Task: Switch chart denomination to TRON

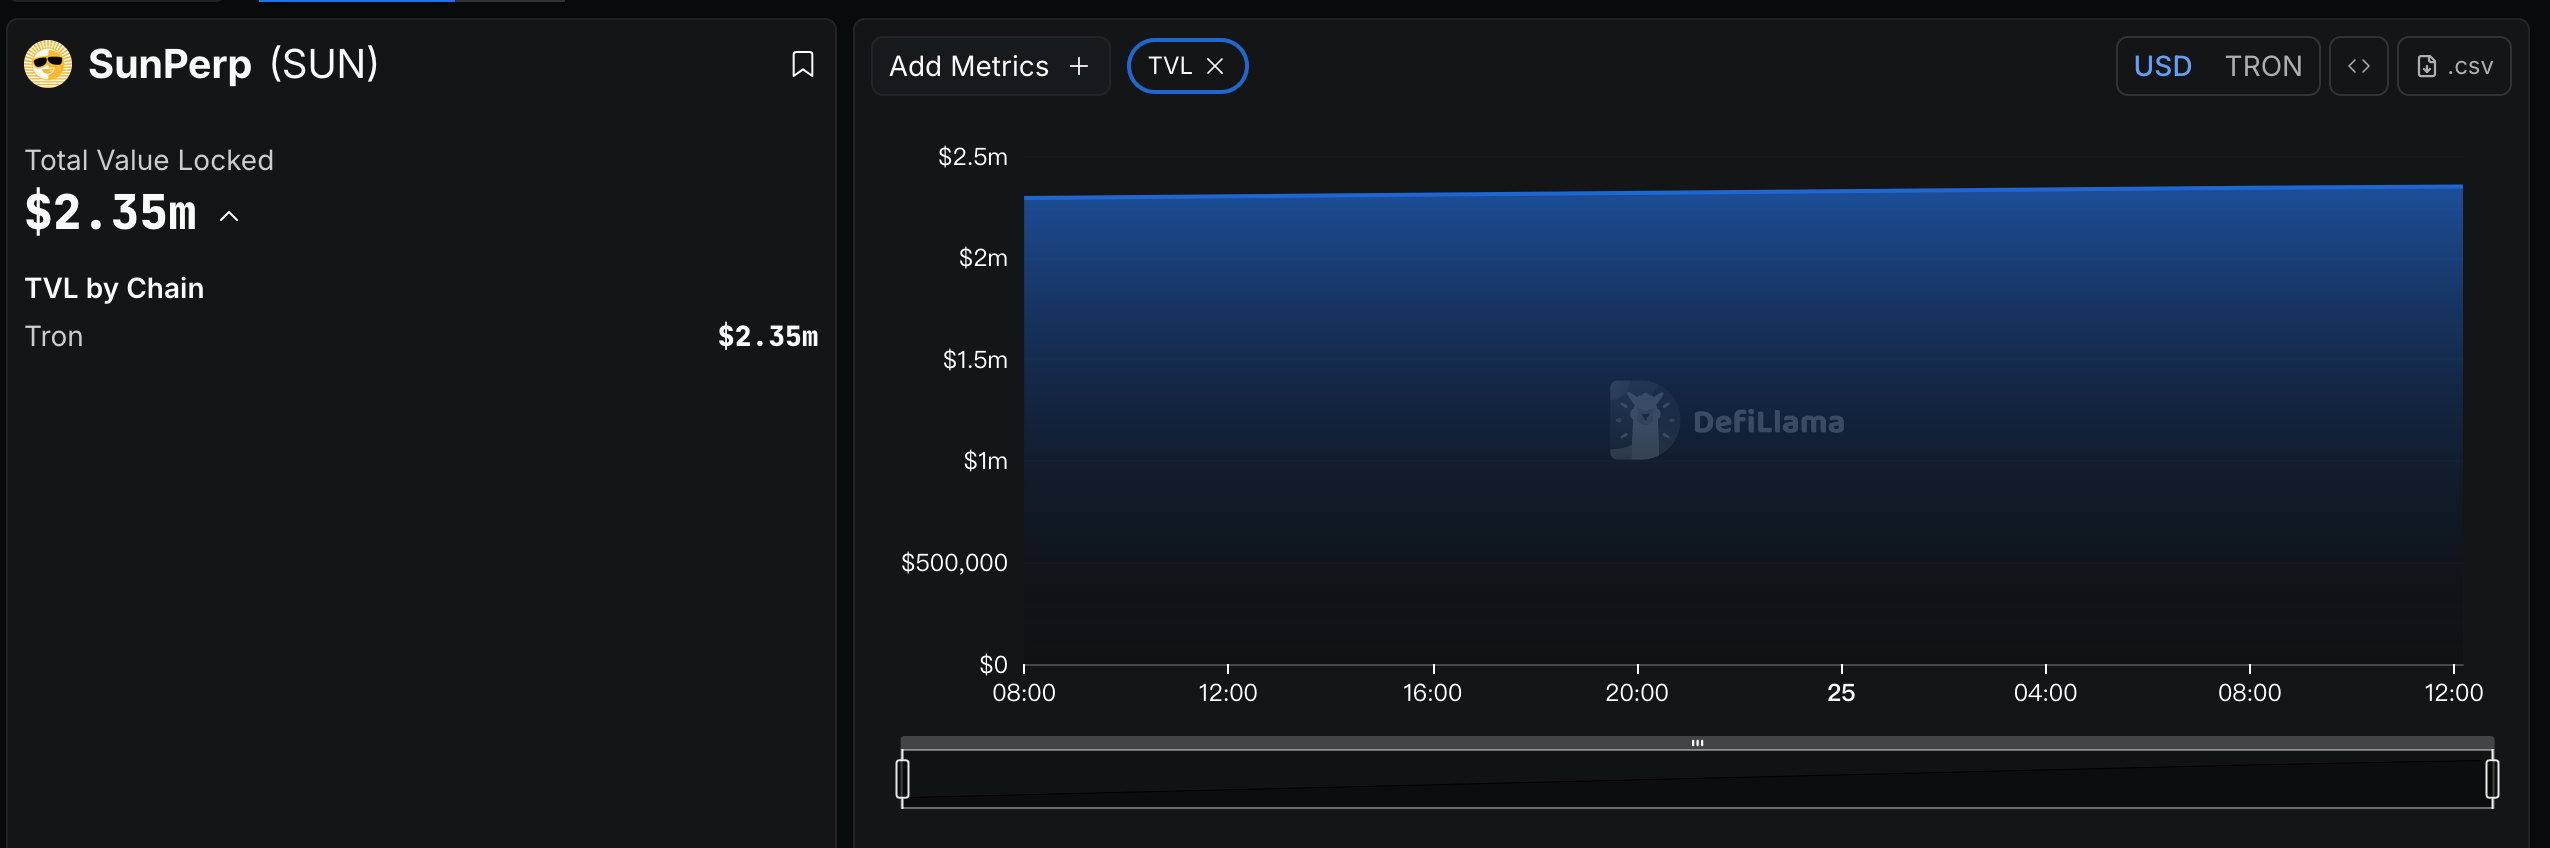Action: click(x=2263, y=66)
